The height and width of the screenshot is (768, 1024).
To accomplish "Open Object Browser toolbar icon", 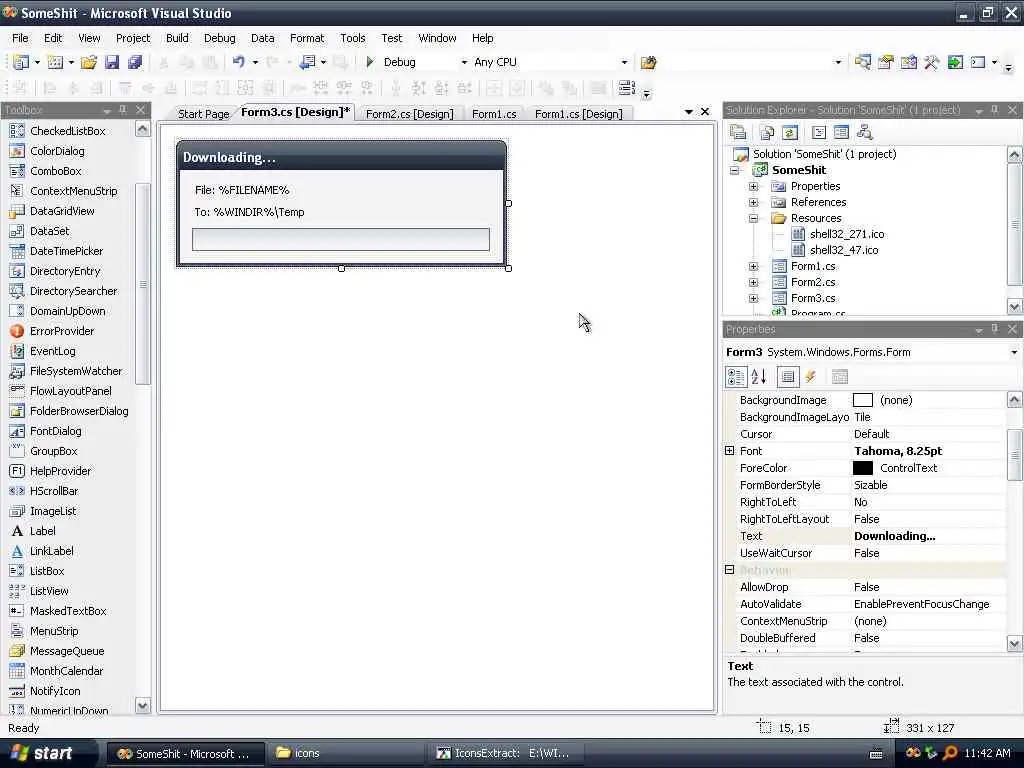I will click(x=908, y=62).
